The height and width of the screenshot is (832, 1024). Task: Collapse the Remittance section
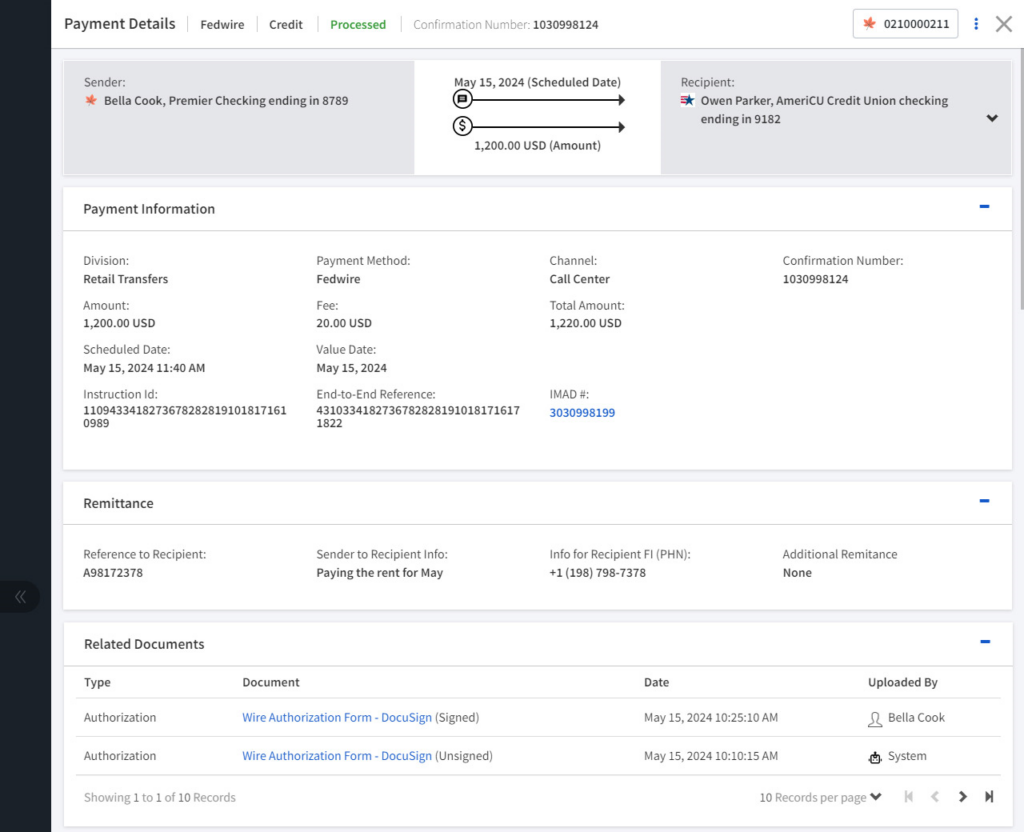pyautogui.click(x=984, y=501)
